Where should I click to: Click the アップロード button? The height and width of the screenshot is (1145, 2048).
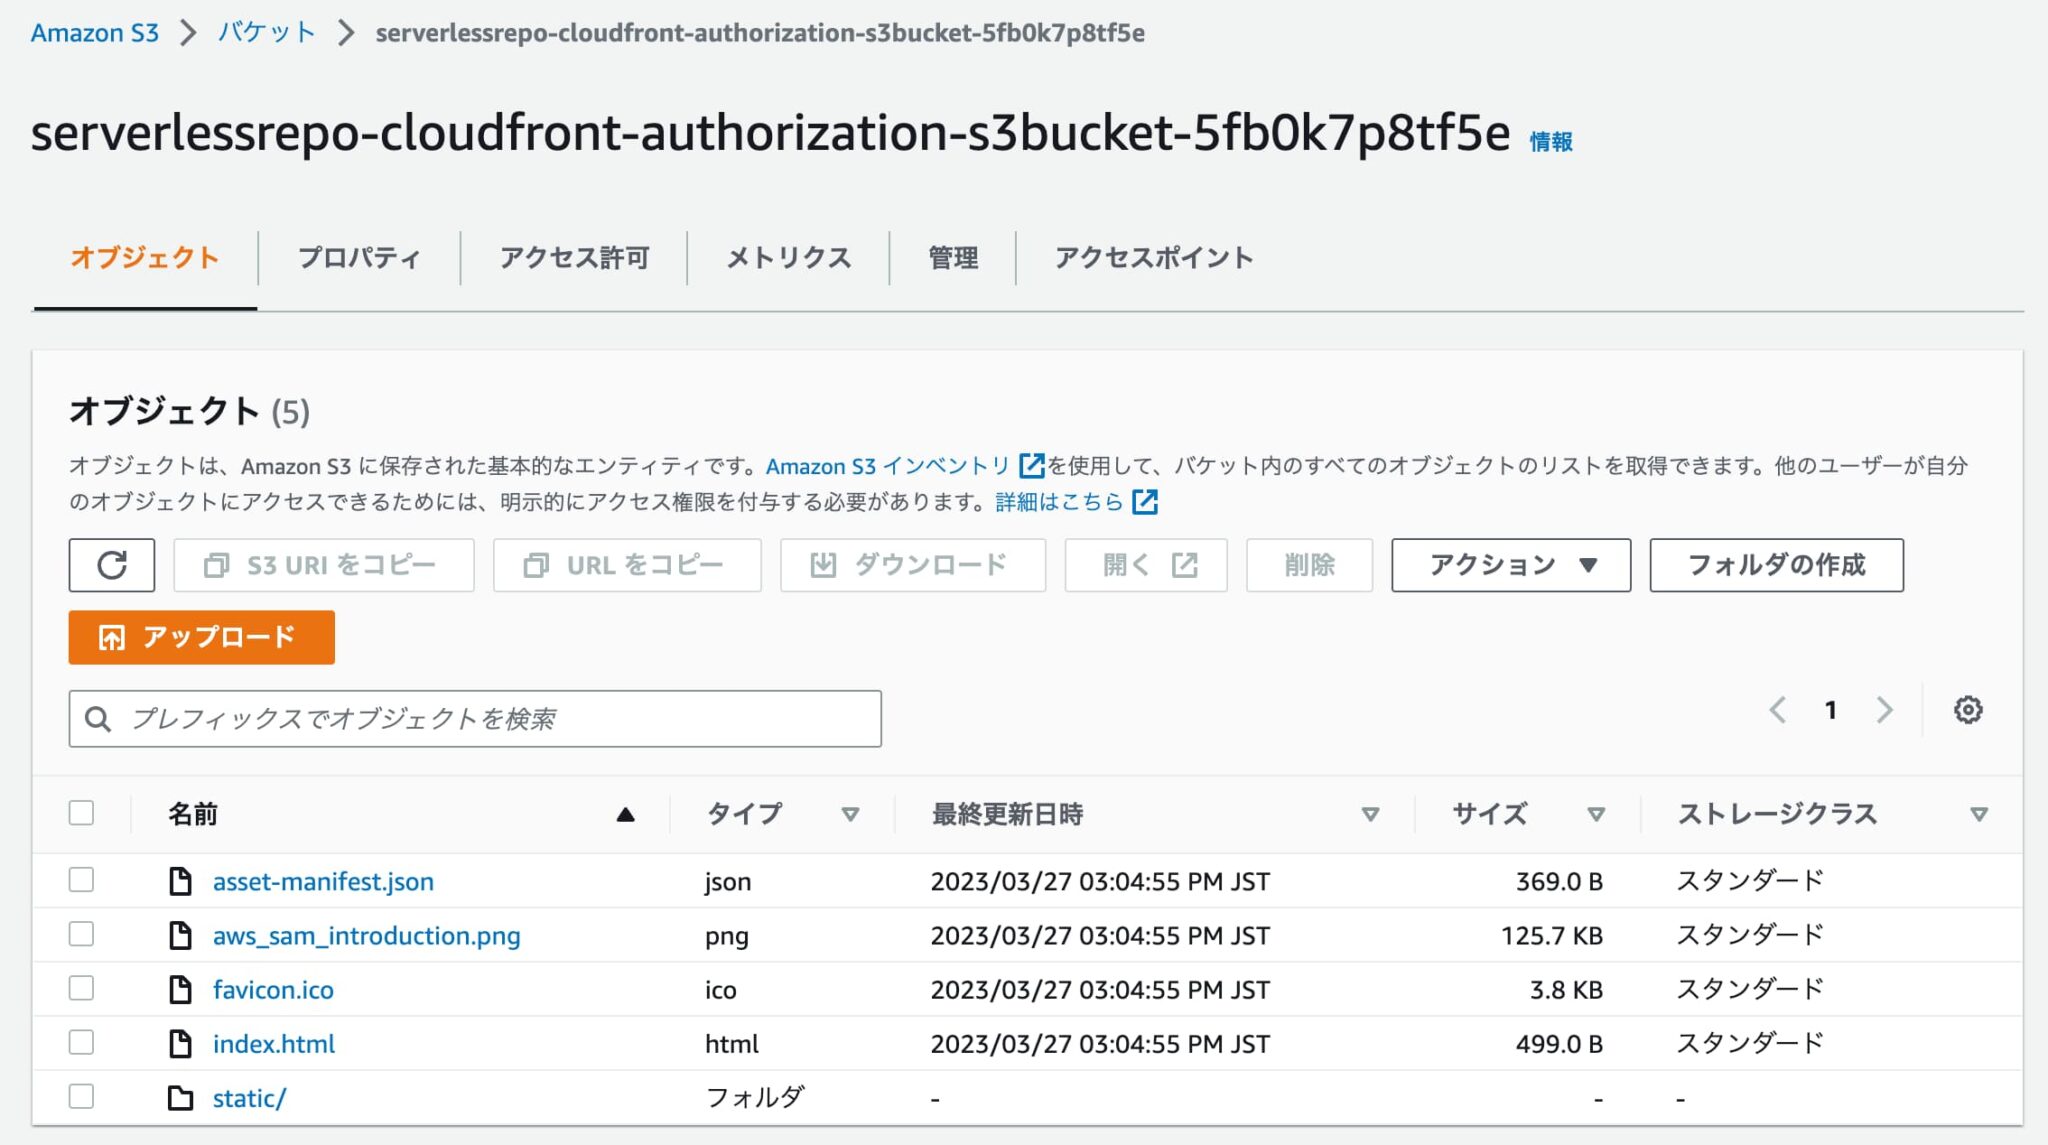pos(200,636)
